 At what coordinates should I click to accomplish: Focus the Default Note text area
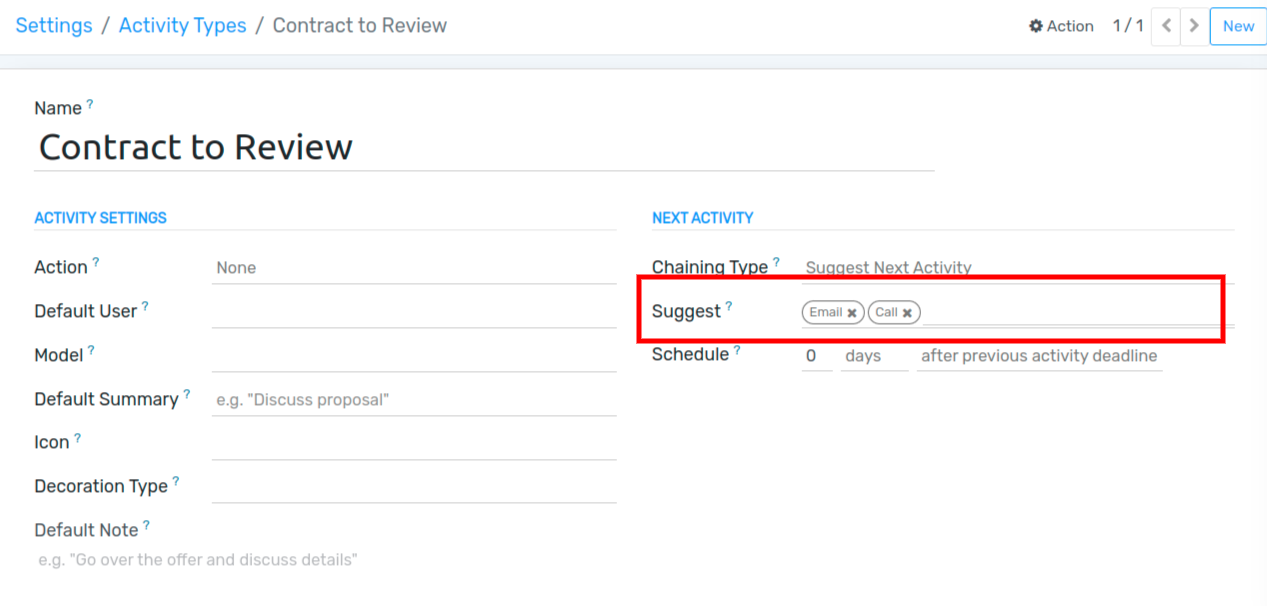coord(325,560)
